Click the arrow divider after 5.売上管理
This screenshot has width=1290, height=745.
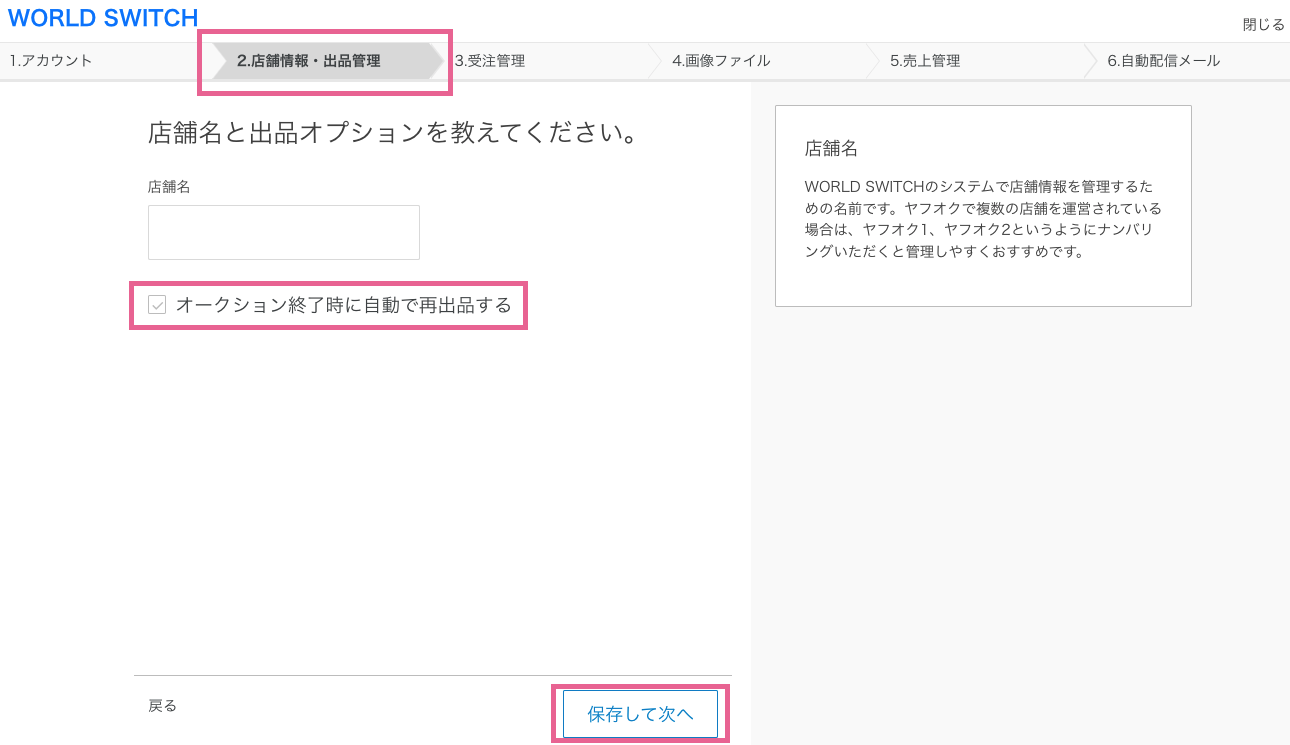coord(1091,61)
